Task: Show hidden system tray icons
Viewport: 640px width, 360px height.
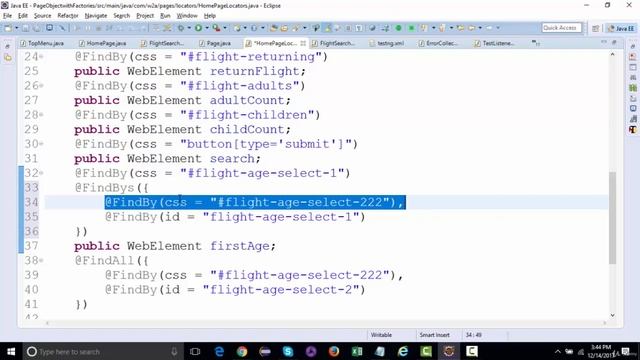Action: (x=558, y=351)
